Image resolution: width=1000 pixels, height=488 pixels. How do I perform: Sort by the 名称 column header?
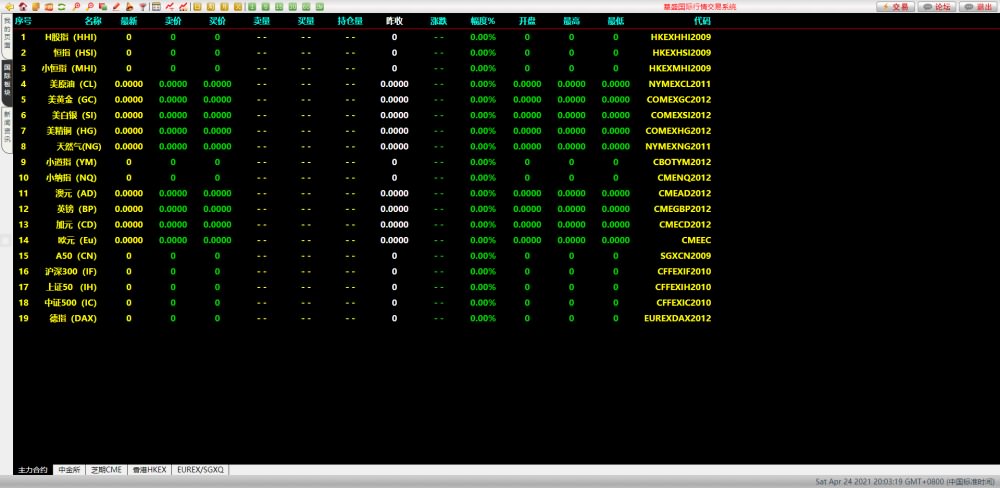click(x=92, y=21)
